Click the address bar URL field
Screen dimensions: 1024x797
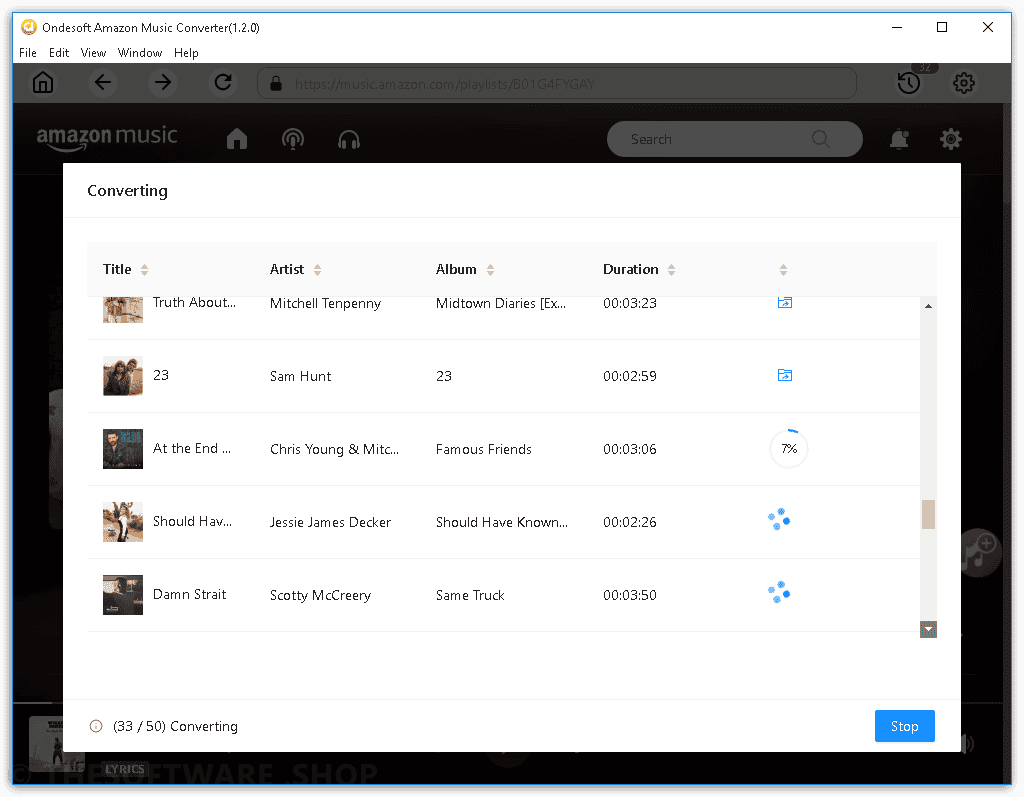click(x=556, y=83)
